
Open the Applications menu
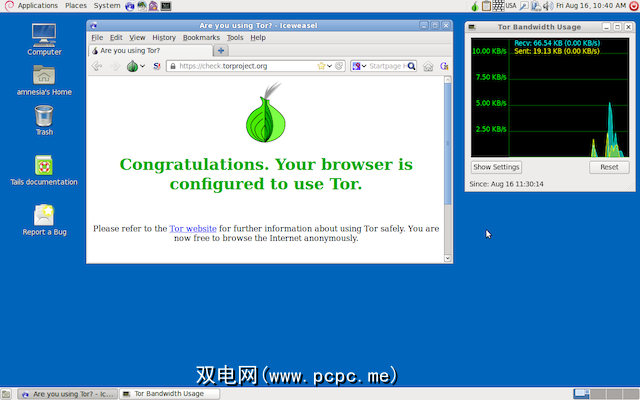(38, 6)
